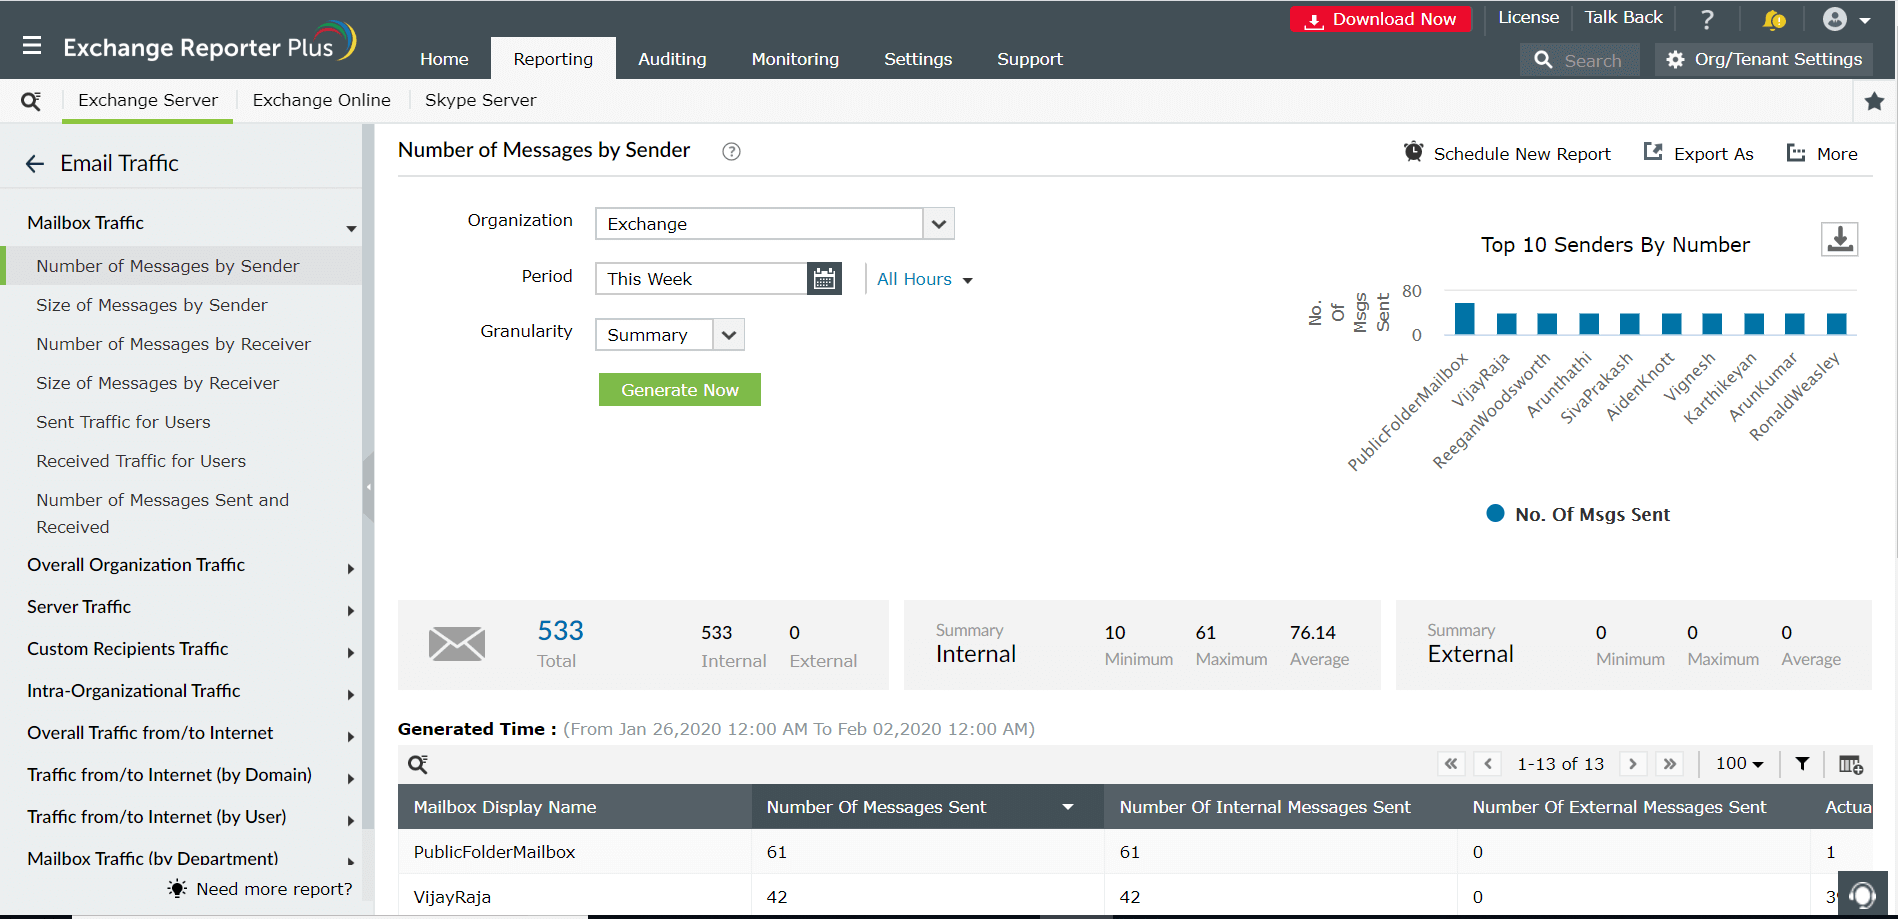Click the top Search box

tap(1580, 60)
